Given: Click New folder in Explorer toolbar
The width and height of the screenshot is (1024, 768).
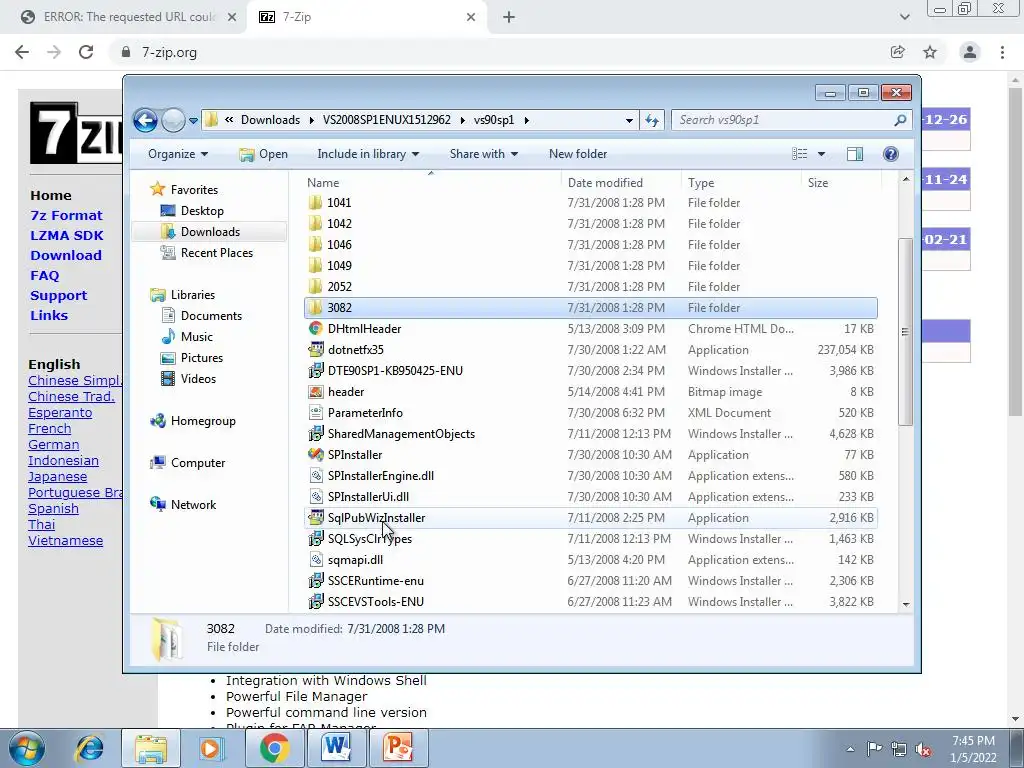Looking at the screenshot, I should [x=578, y=154].
